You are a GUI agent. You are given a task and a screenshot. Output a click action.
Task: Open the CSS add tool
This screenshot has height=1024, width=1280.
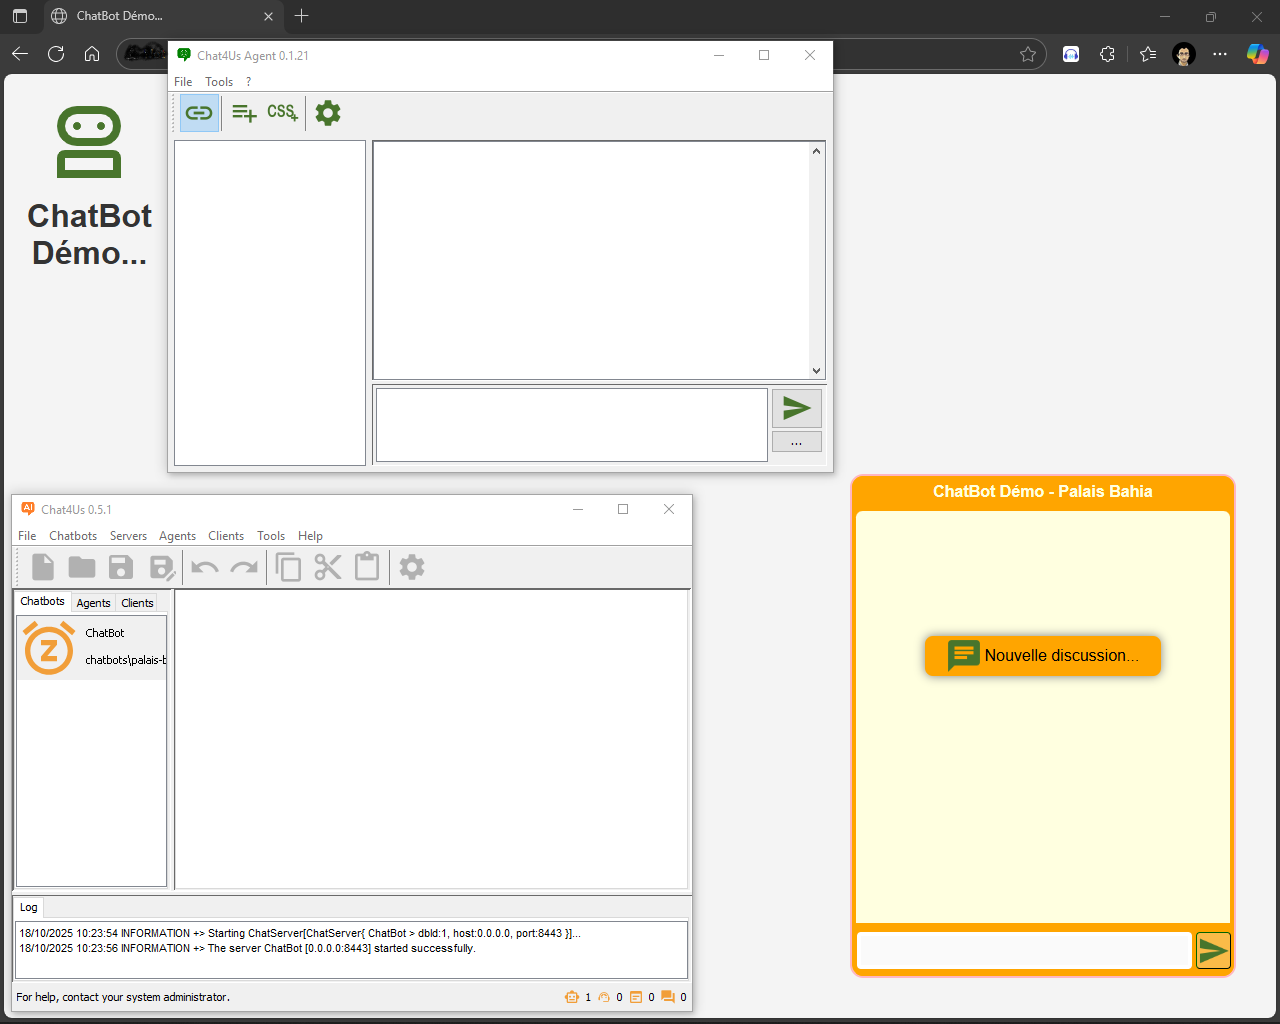tap(282, 113)
